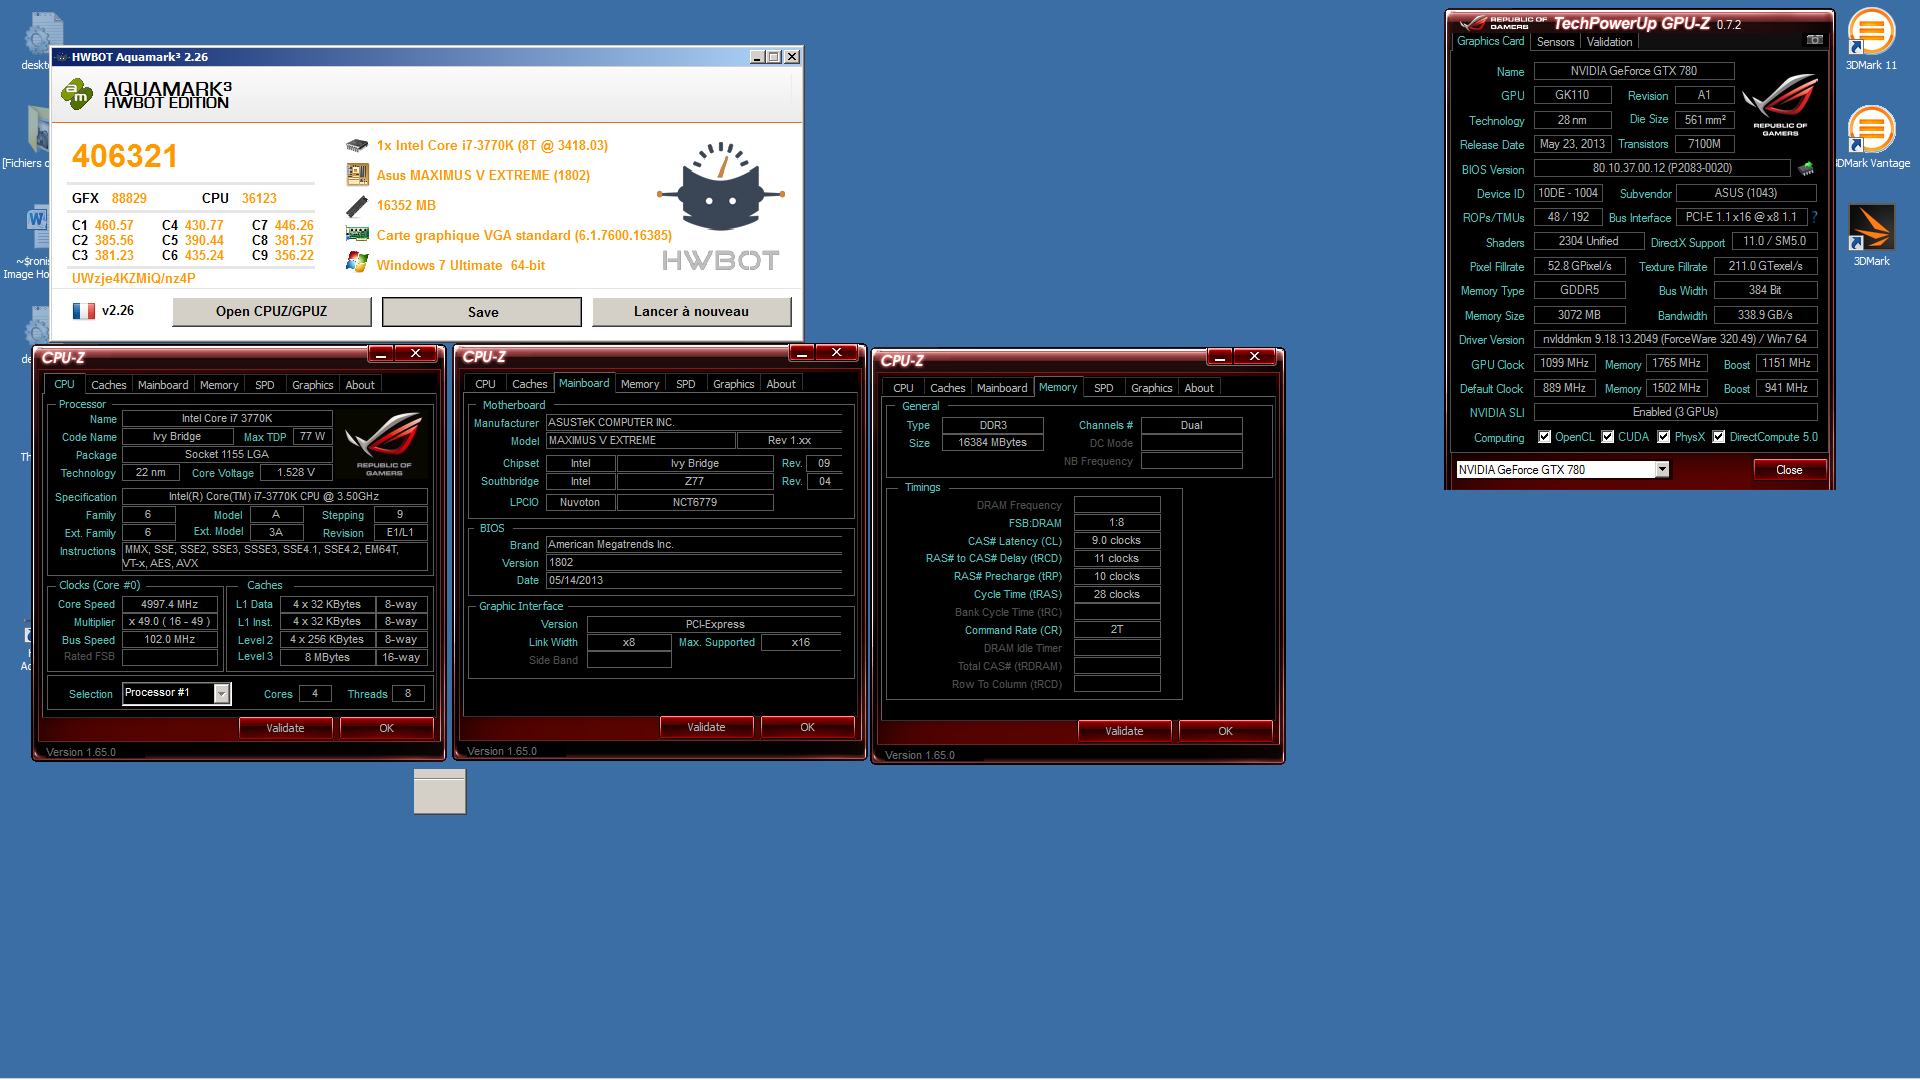Open Caches tab in the CPU-Z processor window
The image size is (1920, 1080).
point(108,385)
